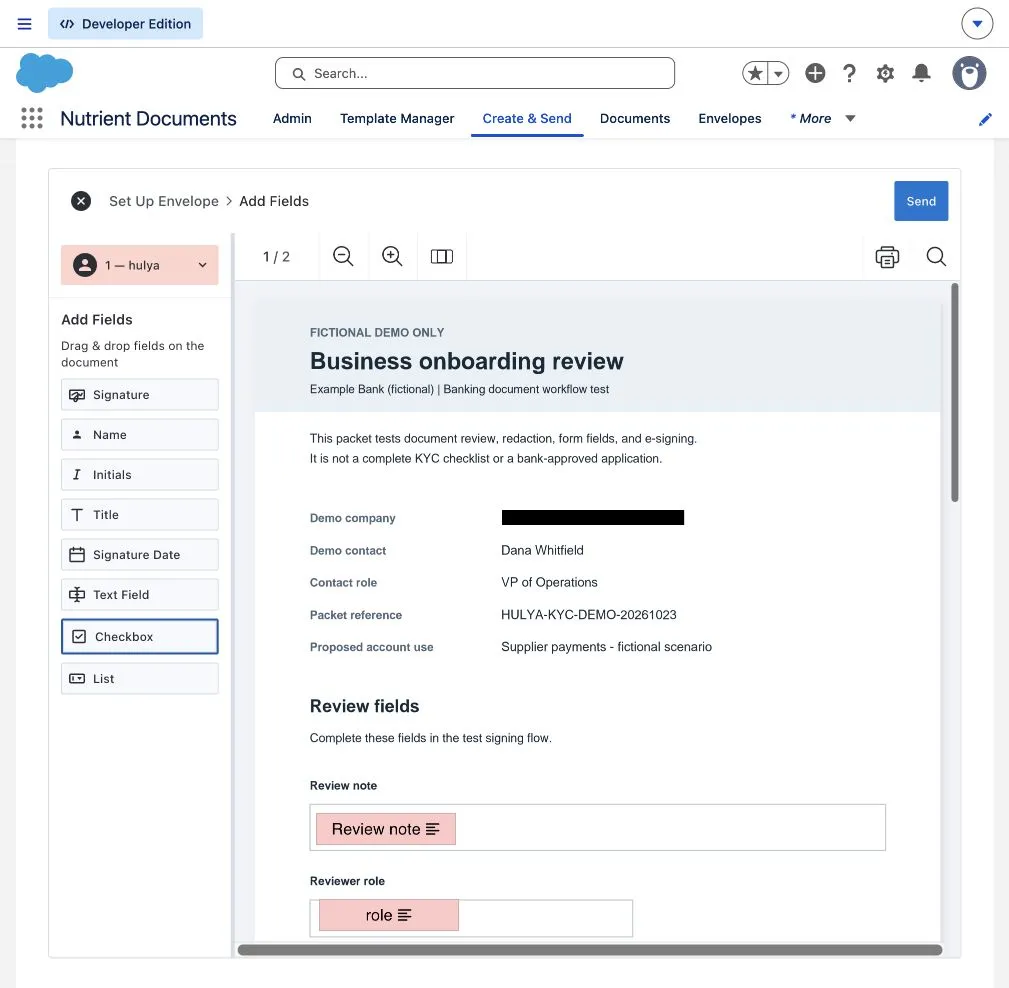This screenshot has height=988, width=1009.
Task: Select the Text Field item
Action: pos(140,594)
